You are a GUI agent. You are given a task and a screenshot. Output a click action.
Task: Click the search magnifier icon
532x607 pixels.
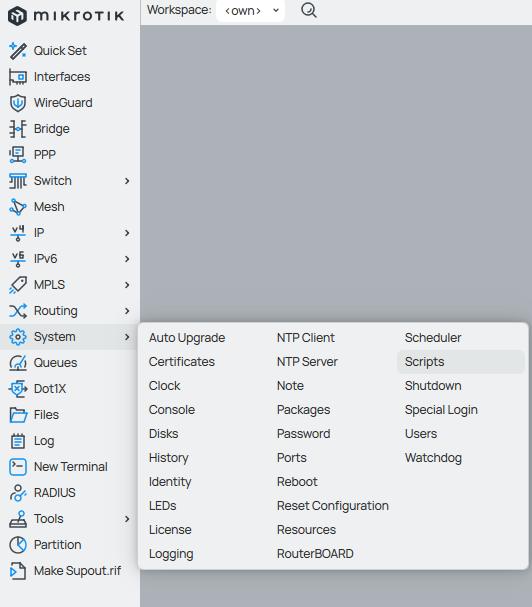309,10
